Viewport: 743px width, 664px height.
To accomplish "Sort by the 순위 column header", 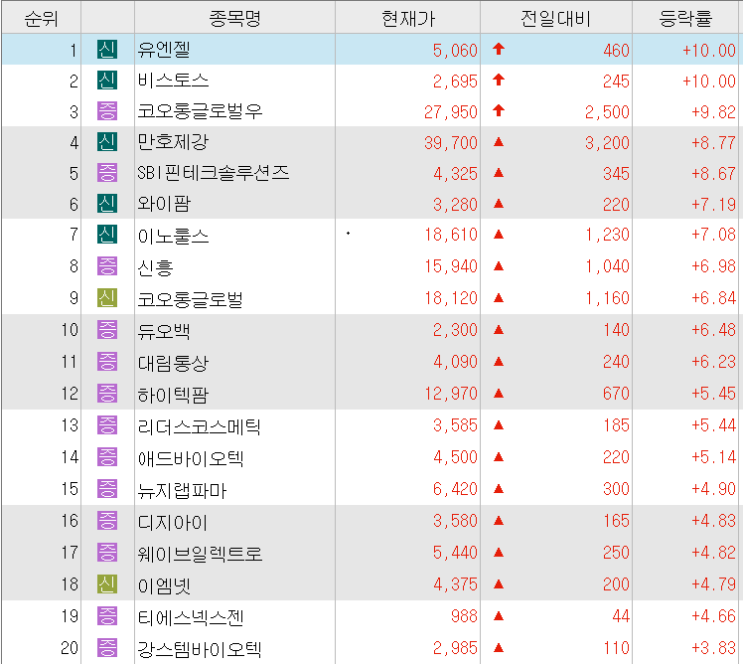I will [x=41, y=18].
